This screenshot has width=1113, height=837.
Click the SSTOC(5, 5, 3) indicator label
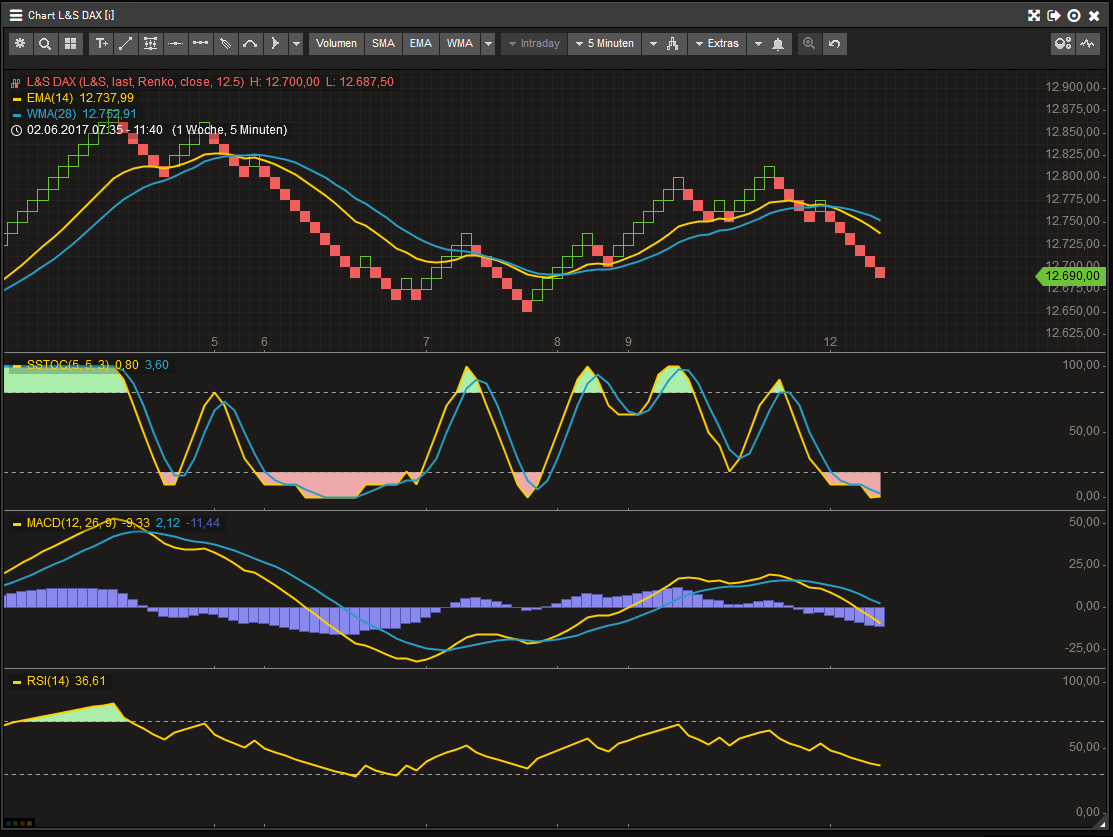pyautogui.click(x=68, y=365)
